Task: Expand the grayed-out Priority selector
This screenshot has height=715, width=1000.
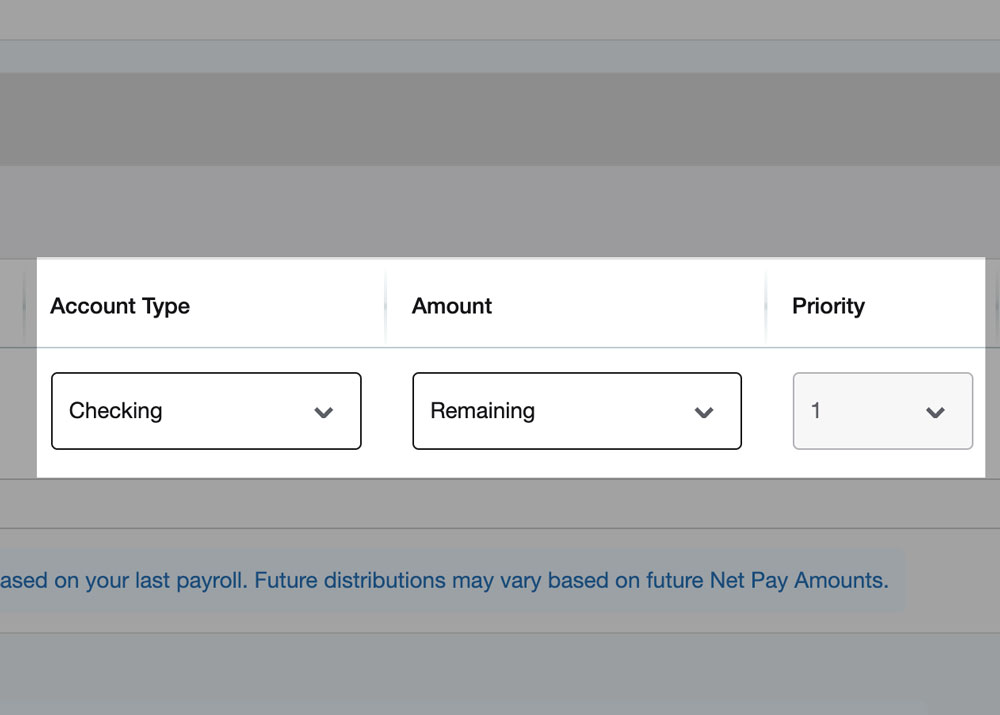Action: (882, 410)
